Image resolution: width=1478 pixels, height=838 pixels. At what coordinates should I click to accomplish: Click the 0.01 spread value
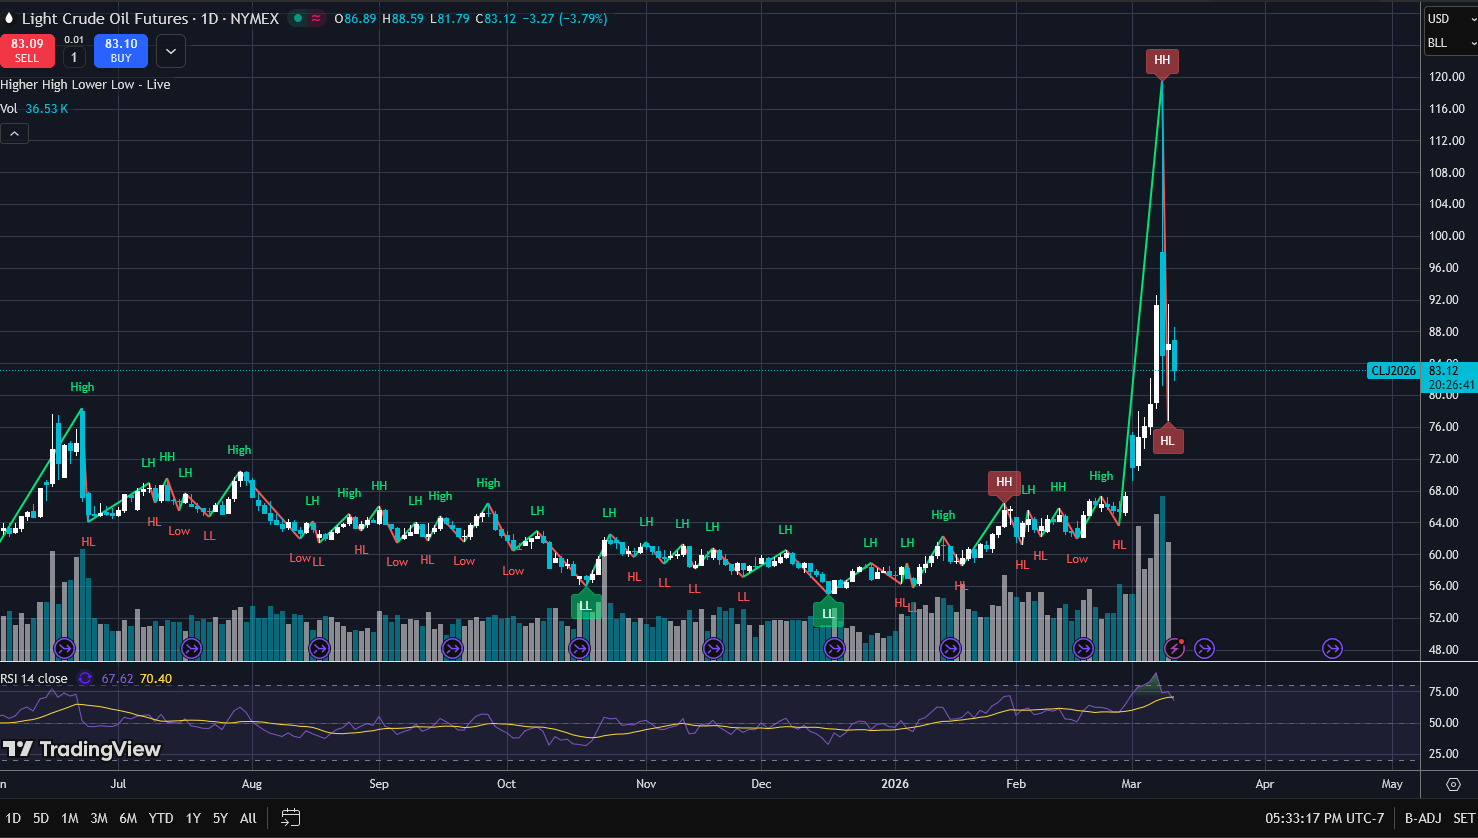[74, 40]
